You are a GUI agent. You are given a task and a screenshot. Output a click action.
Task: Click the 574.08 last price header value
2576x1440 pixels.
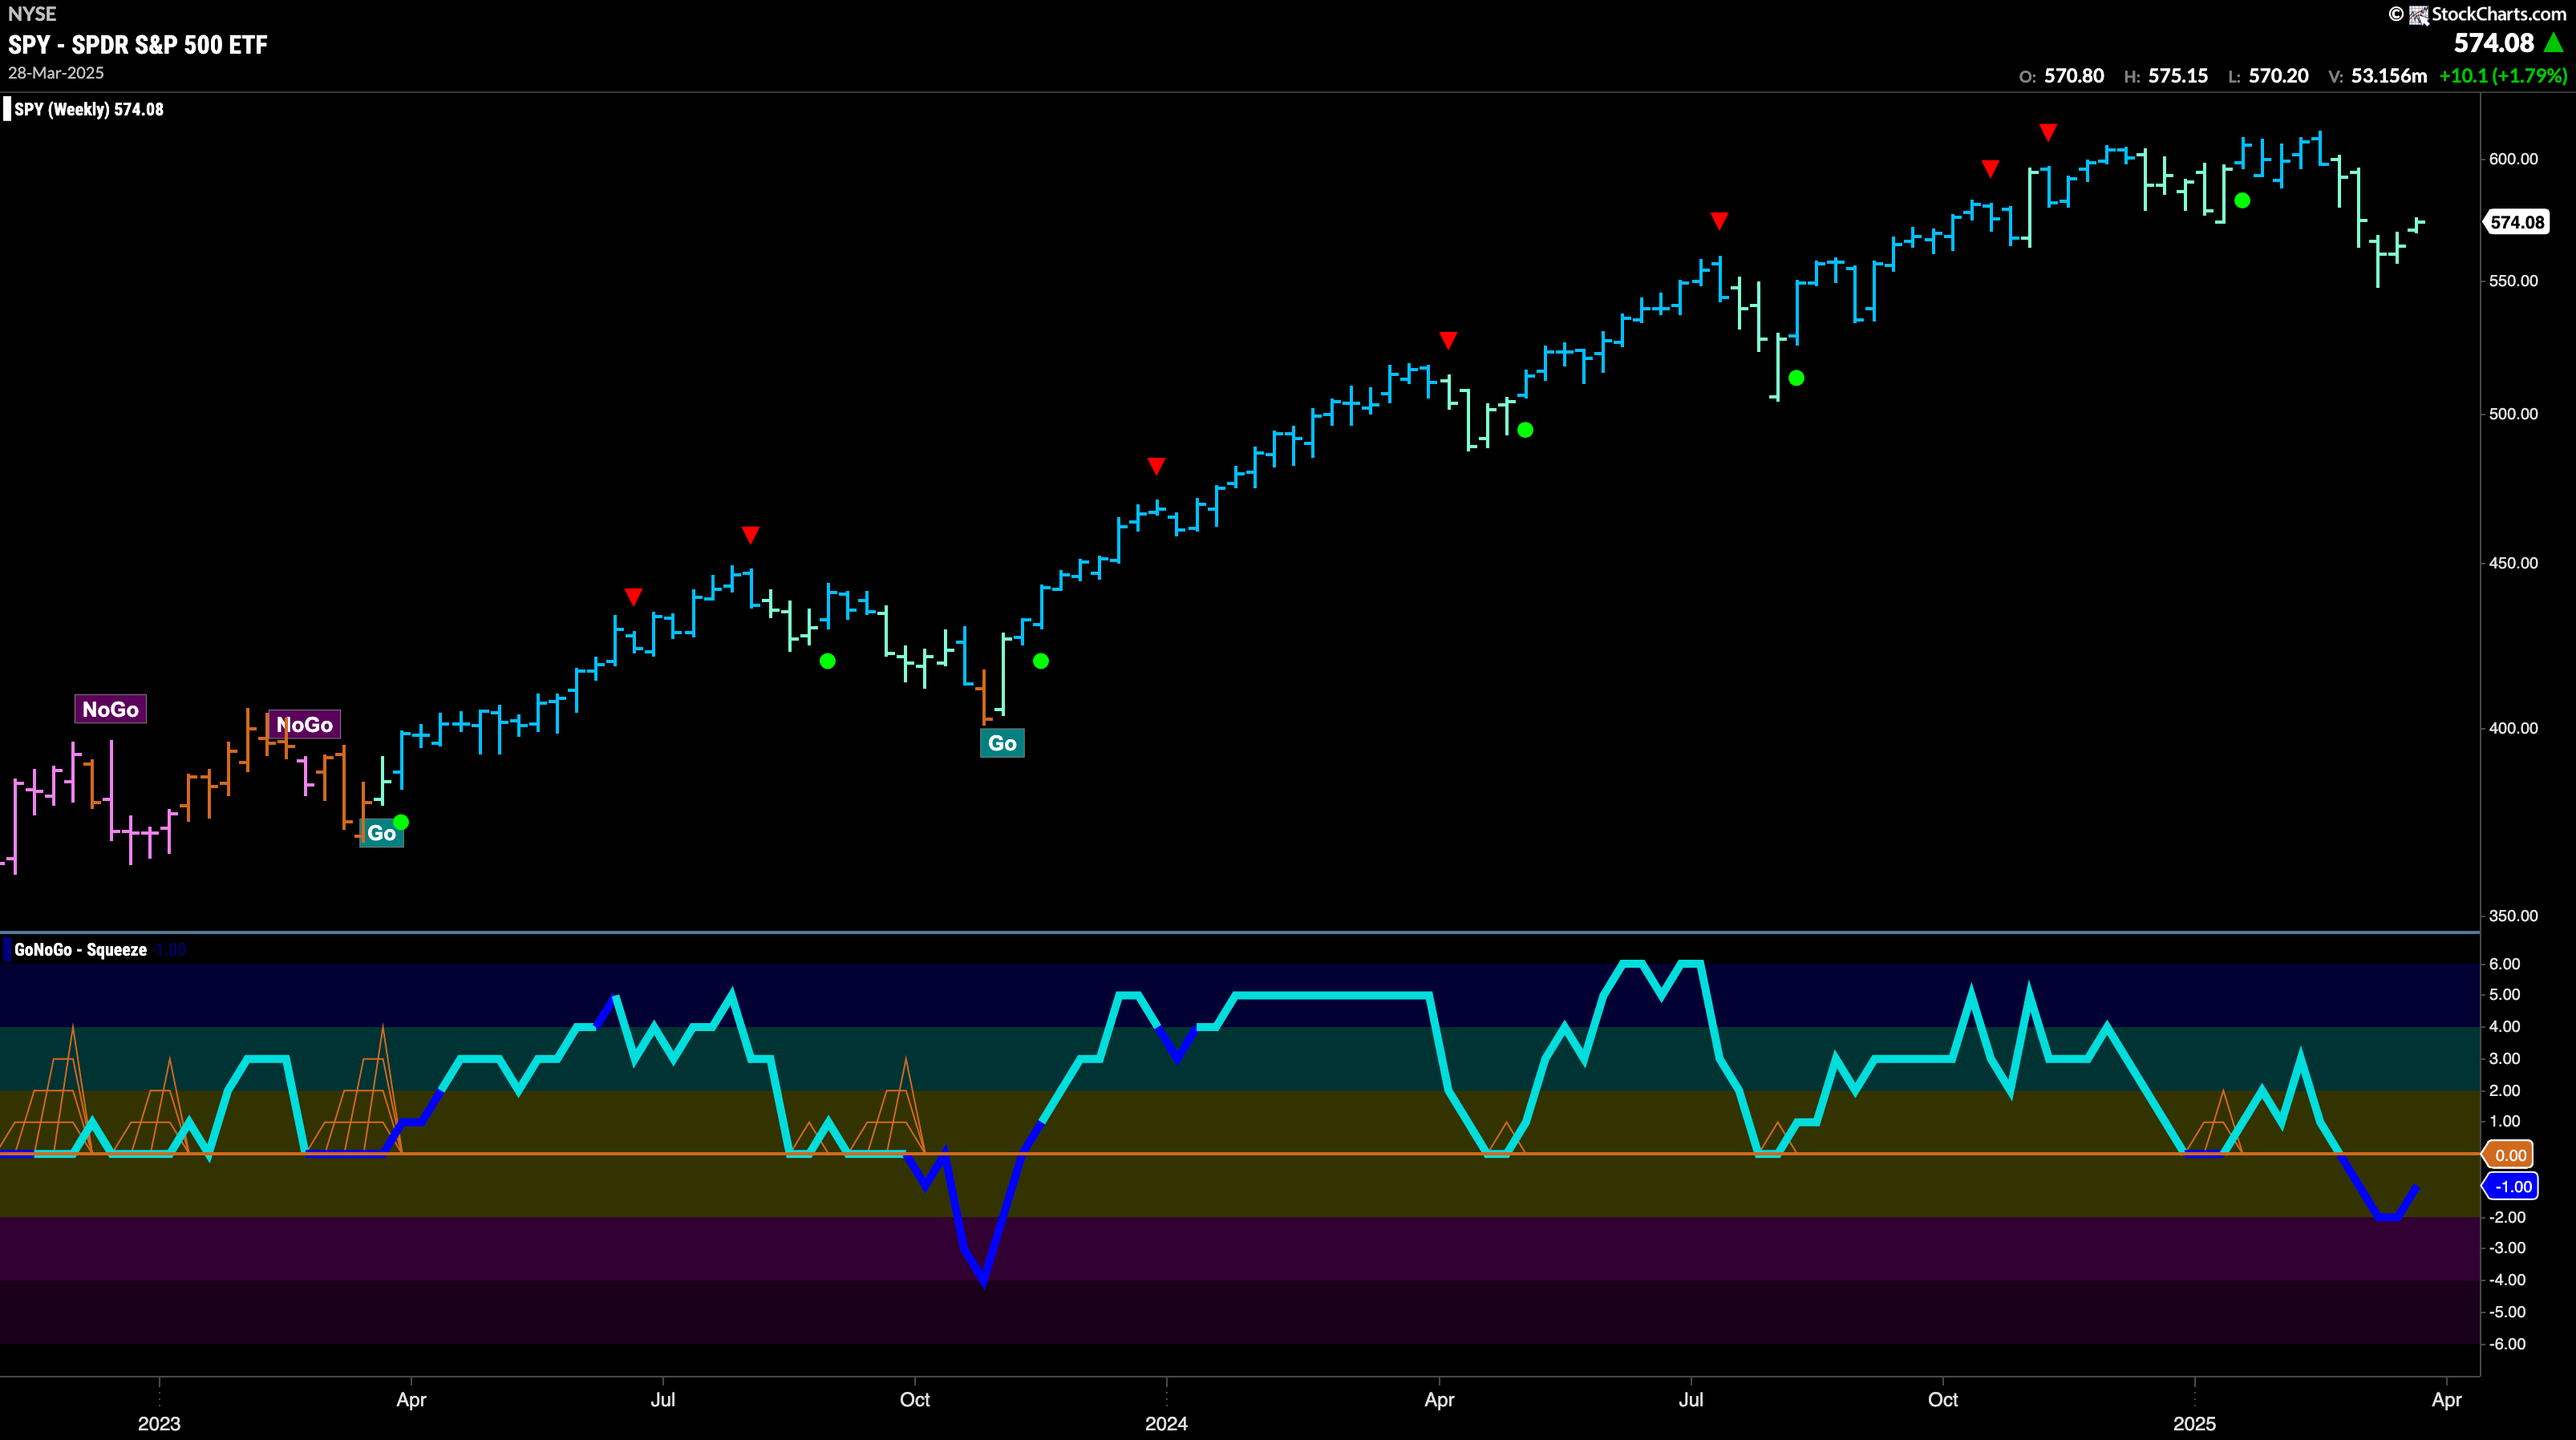(2494, 43)
